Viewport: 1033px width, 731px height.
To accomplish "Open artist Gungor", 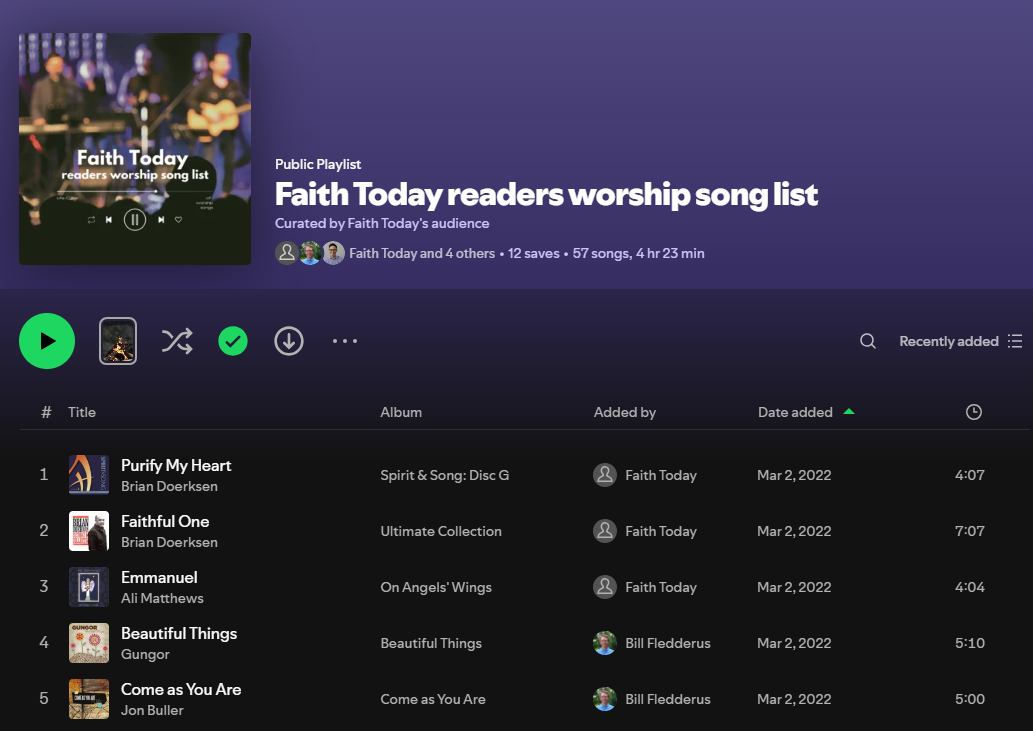I will pyautogui.click(x=146, y=655).
